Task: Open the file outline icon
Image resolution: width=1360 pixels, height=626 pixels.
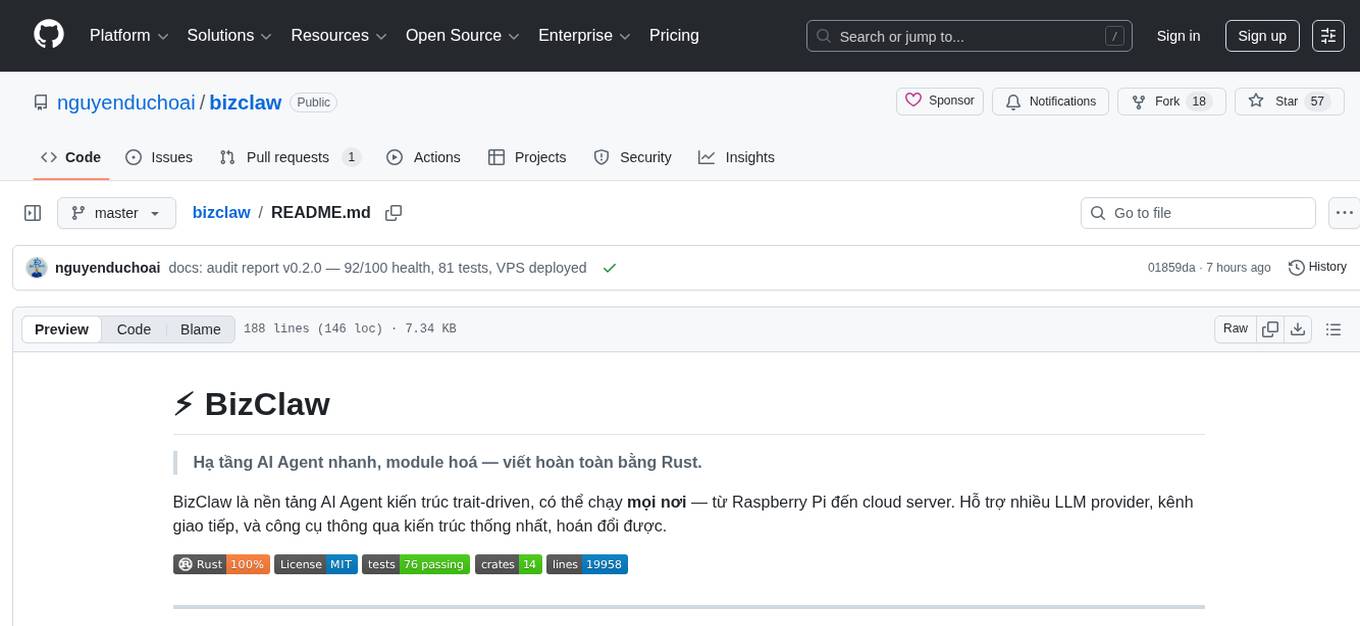Action: [1334, 328]
